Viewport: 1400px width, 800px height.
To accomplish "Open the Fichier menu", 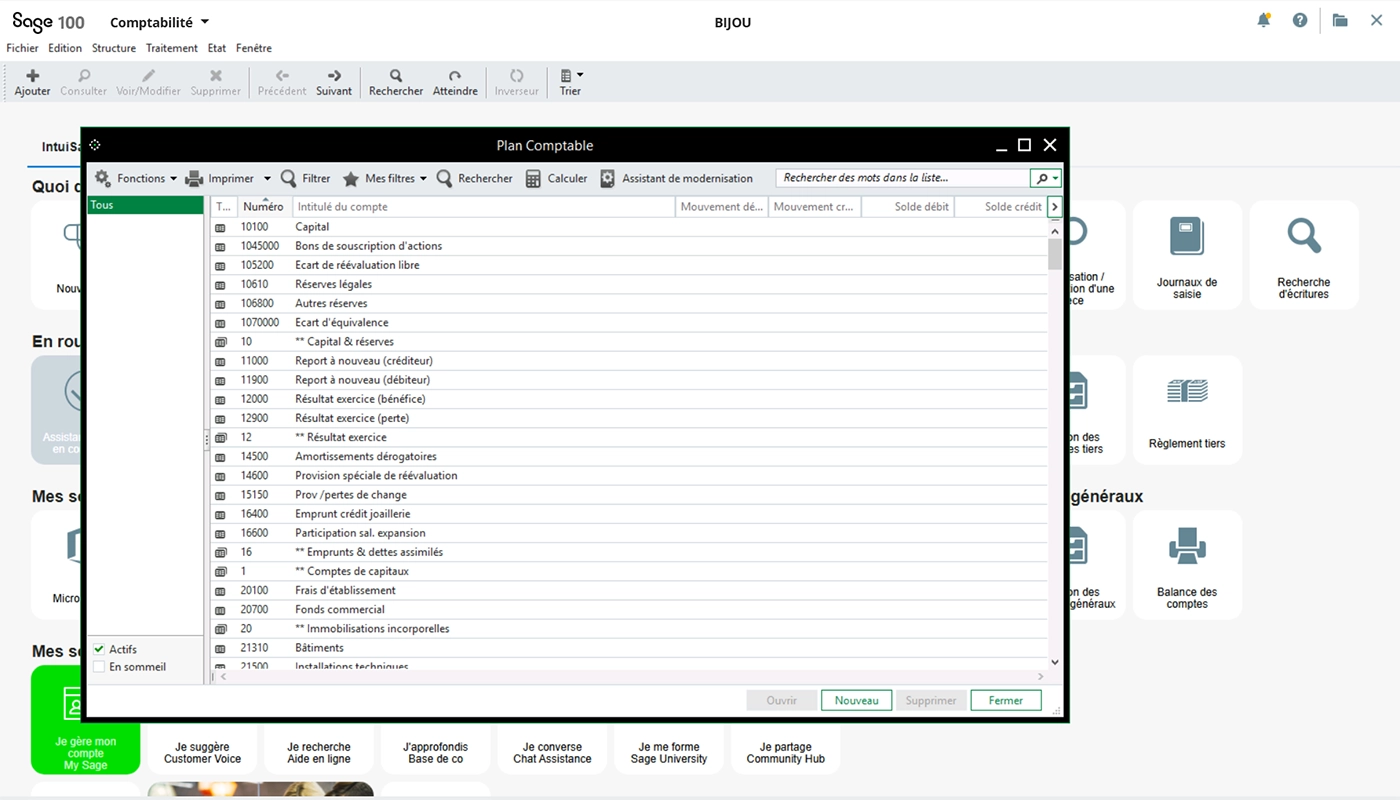I will [22, 48].
